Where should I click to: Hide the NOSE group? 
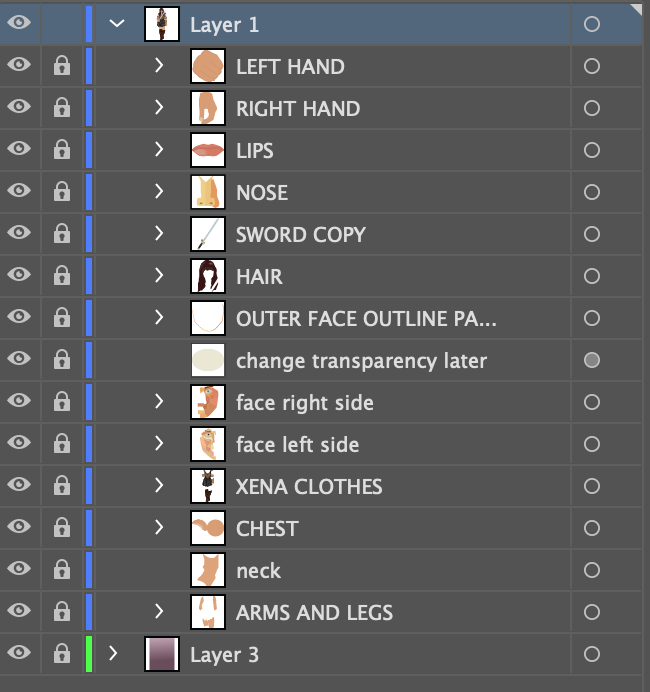click(19, 190)
